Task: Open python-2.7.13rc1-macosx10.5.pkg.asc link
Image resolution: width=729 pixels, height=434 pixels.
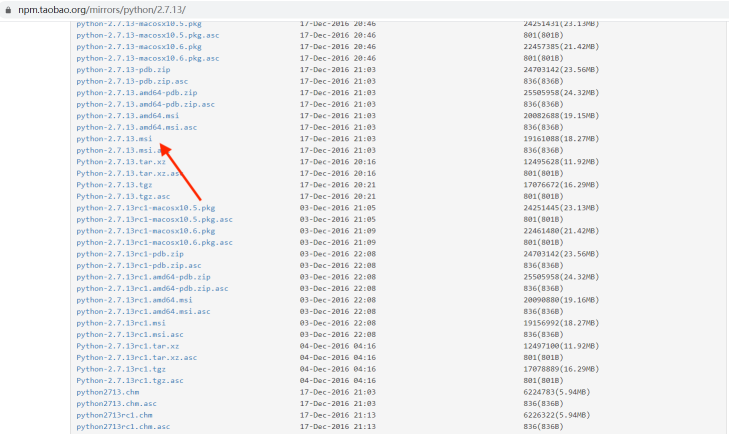Action: (154, 219)
